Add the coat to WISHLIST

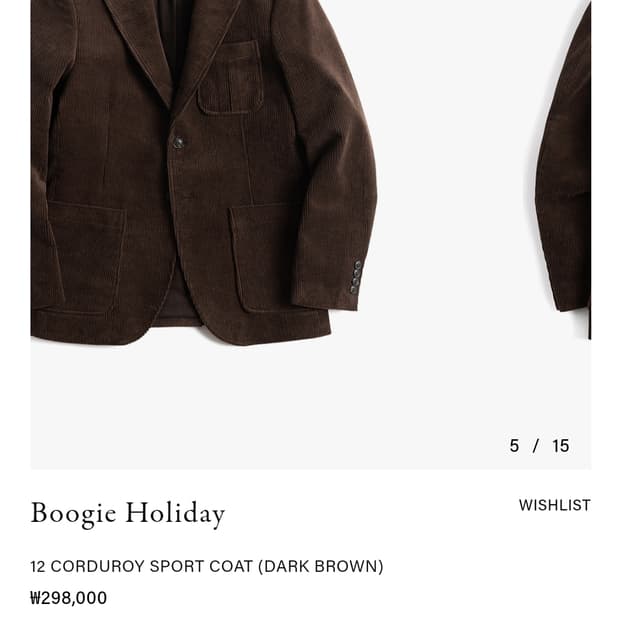pyautogui.click(x=554, y=505)
